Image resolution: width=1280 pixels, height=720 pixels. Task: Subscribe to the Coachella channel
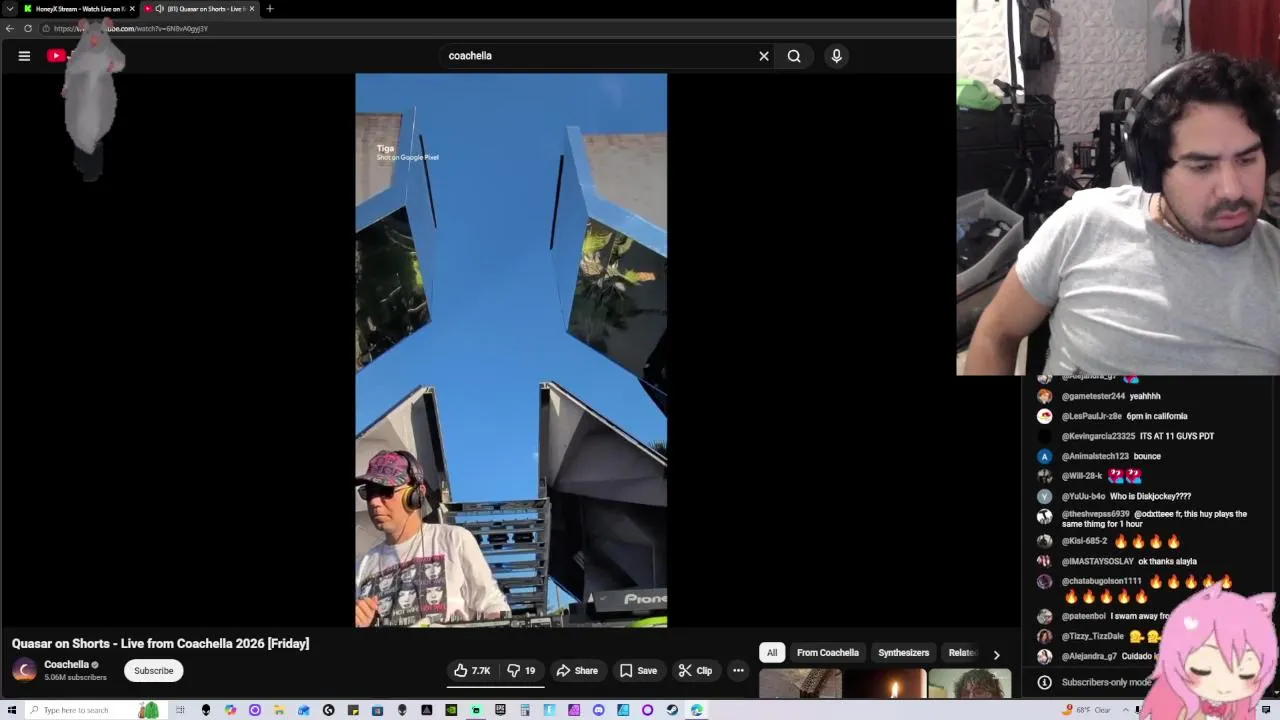tap(154, 670)
